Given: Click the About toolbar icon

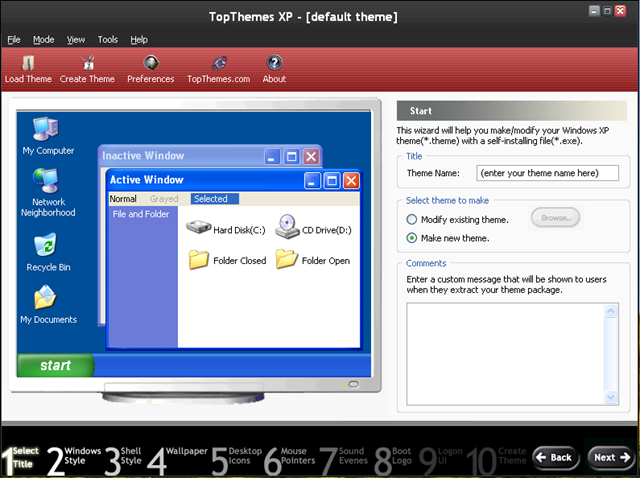Looking at the screenshot, I should tap(274, 69).
